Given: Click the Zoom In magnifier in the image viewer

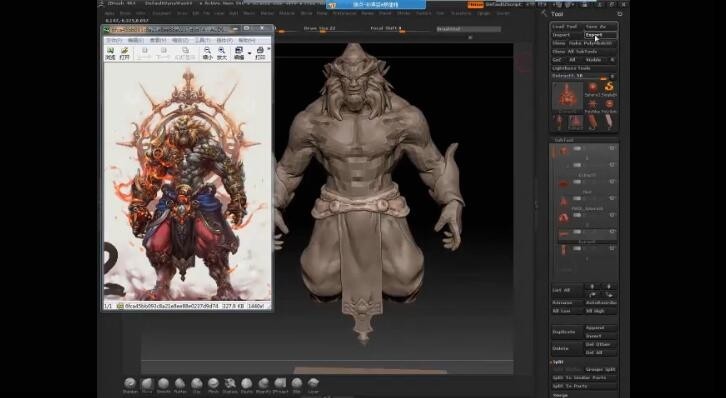Looking at the screenshot, I should [x=222, y=53].
